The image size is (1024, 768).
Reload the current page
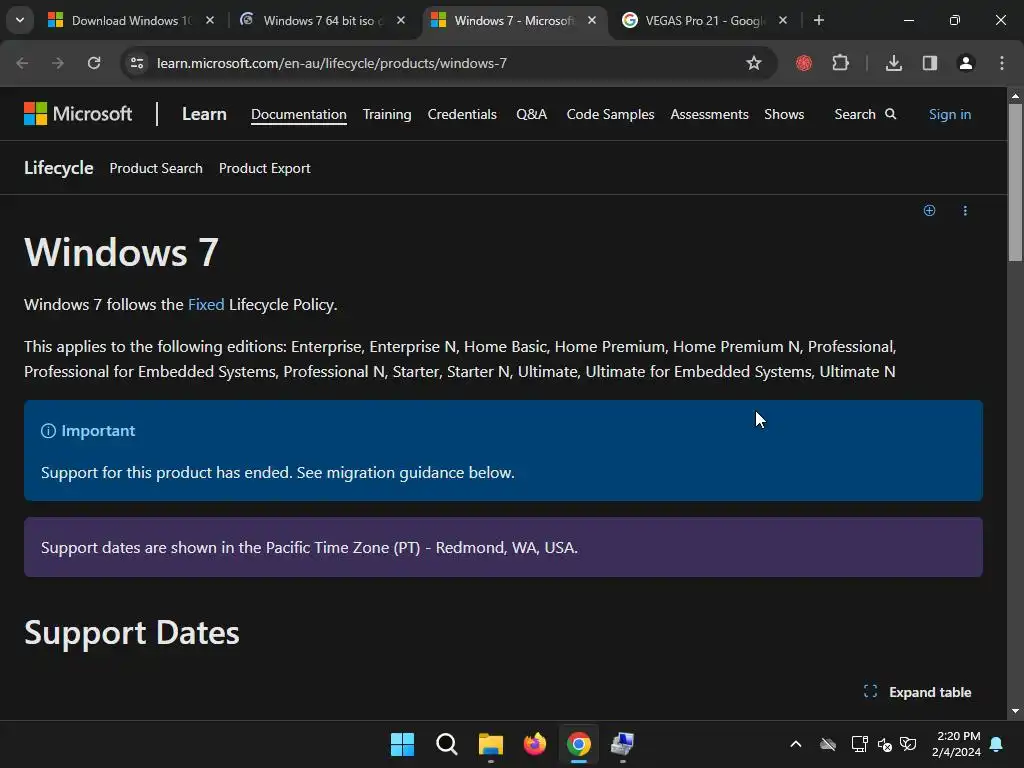94,63
